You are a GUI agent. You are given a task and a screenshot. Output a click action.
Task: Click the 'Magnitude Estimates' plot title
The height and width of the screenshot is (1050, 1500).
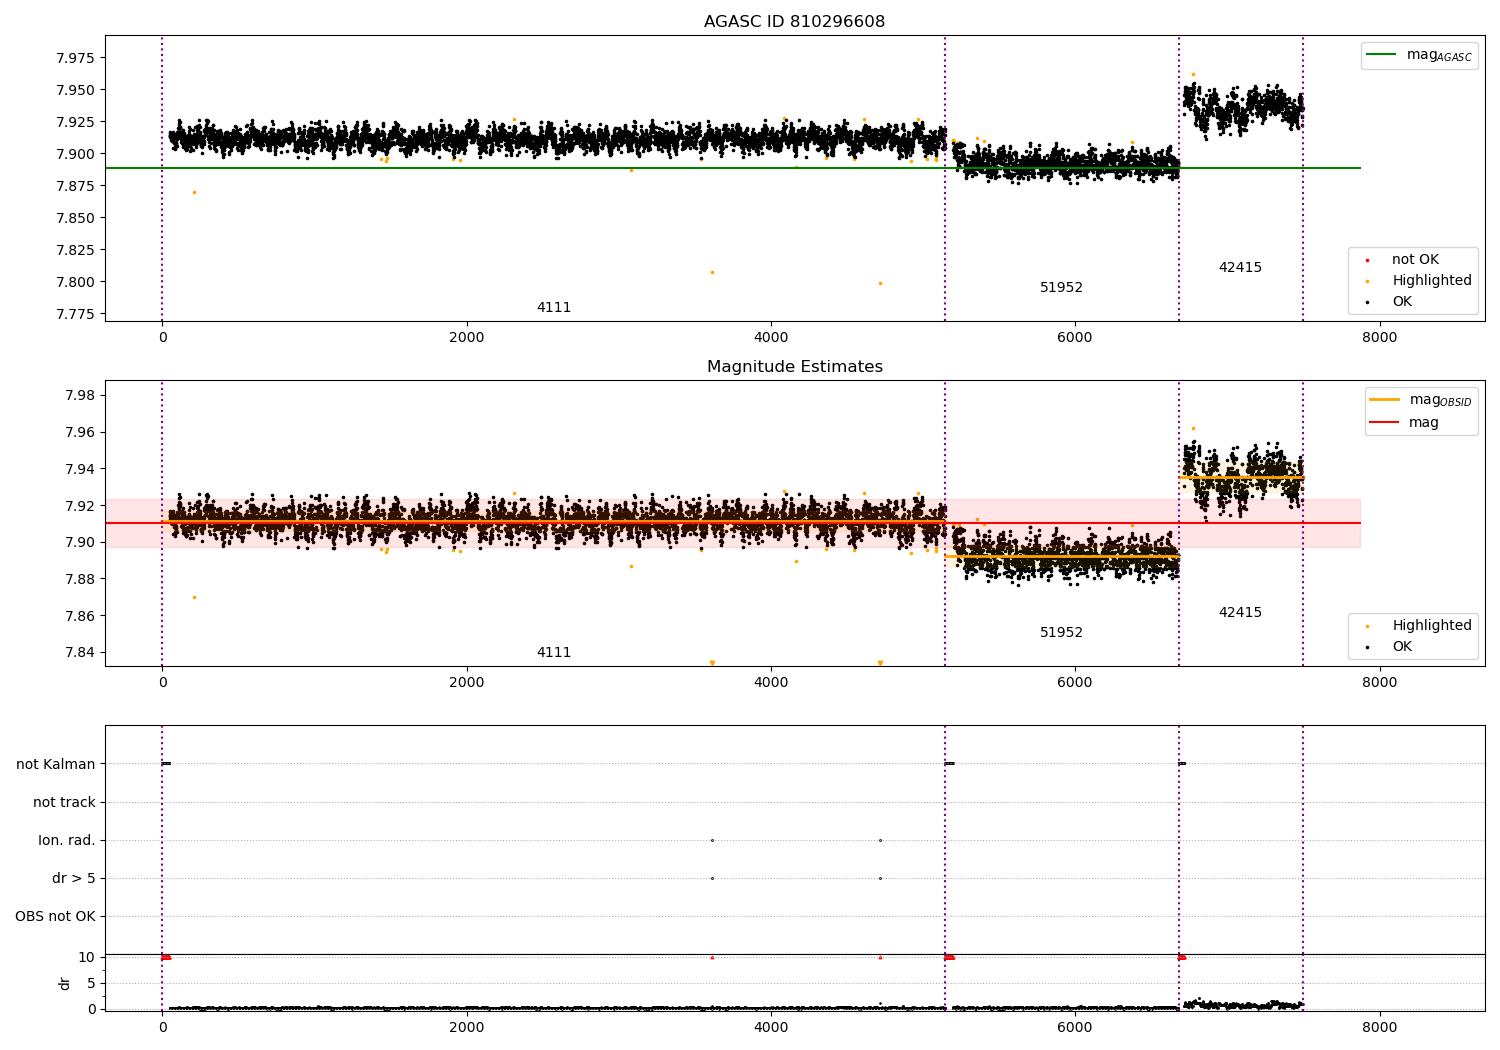[794, 367]
